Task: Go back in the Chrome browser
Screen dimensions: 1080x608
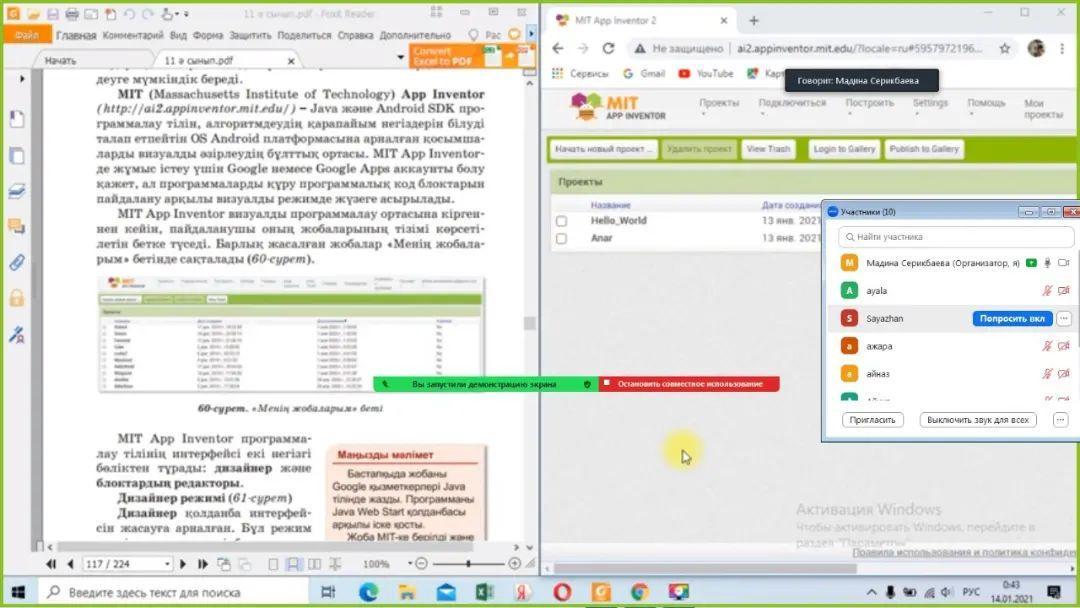Action: [x=558, y=48]
